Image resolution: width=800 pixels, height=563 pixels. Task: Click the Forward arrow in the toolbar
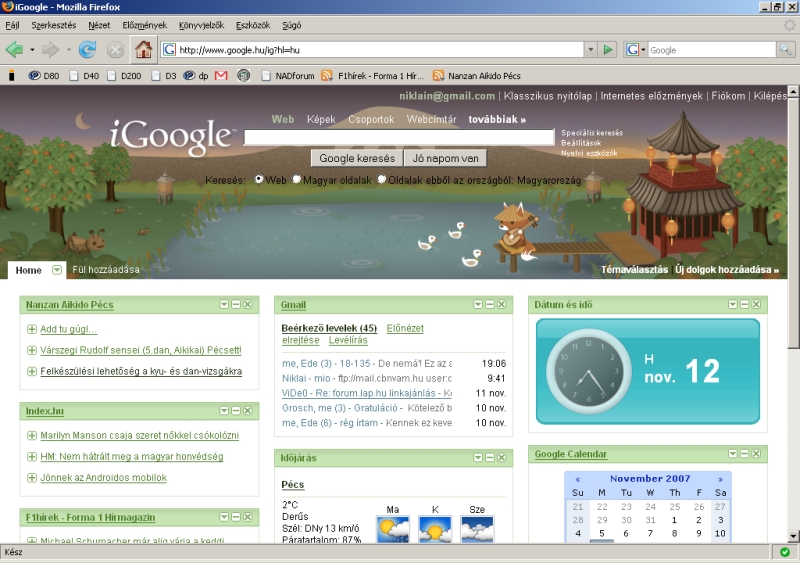click(51, 50)
